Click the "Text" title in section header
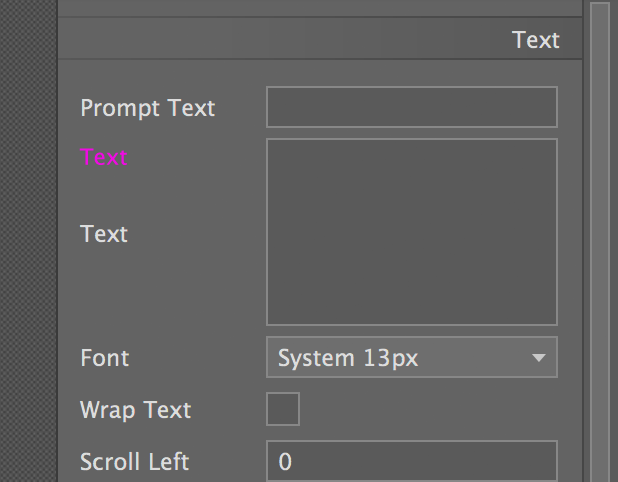Screen dimensions: 618x482 (x=535, y=40)
